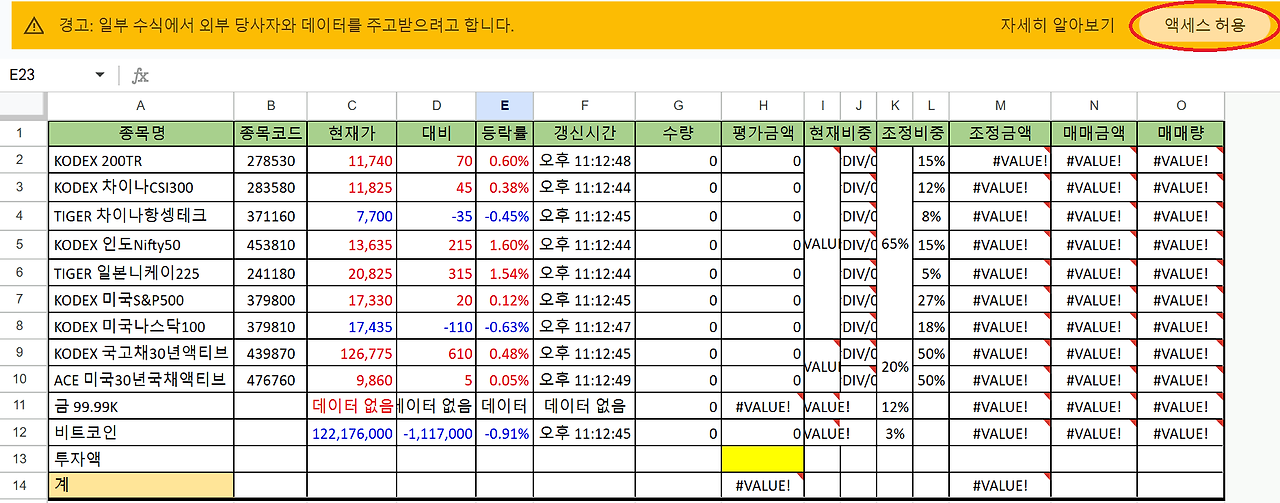This screenshot has height=503, width=1280.
Task: Select the 매매량 header cell
Action: pos(1180,133)
